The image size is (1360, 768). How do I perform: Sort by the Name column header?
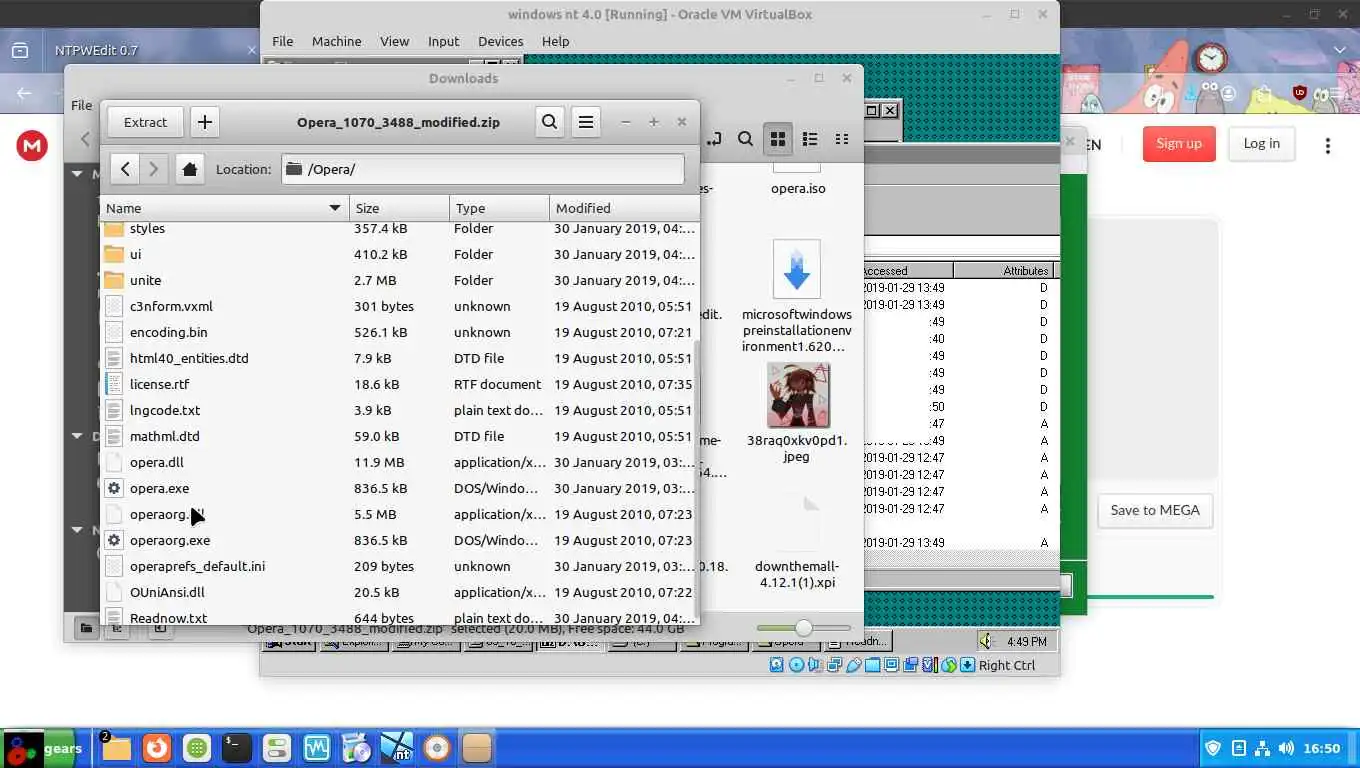225,208
